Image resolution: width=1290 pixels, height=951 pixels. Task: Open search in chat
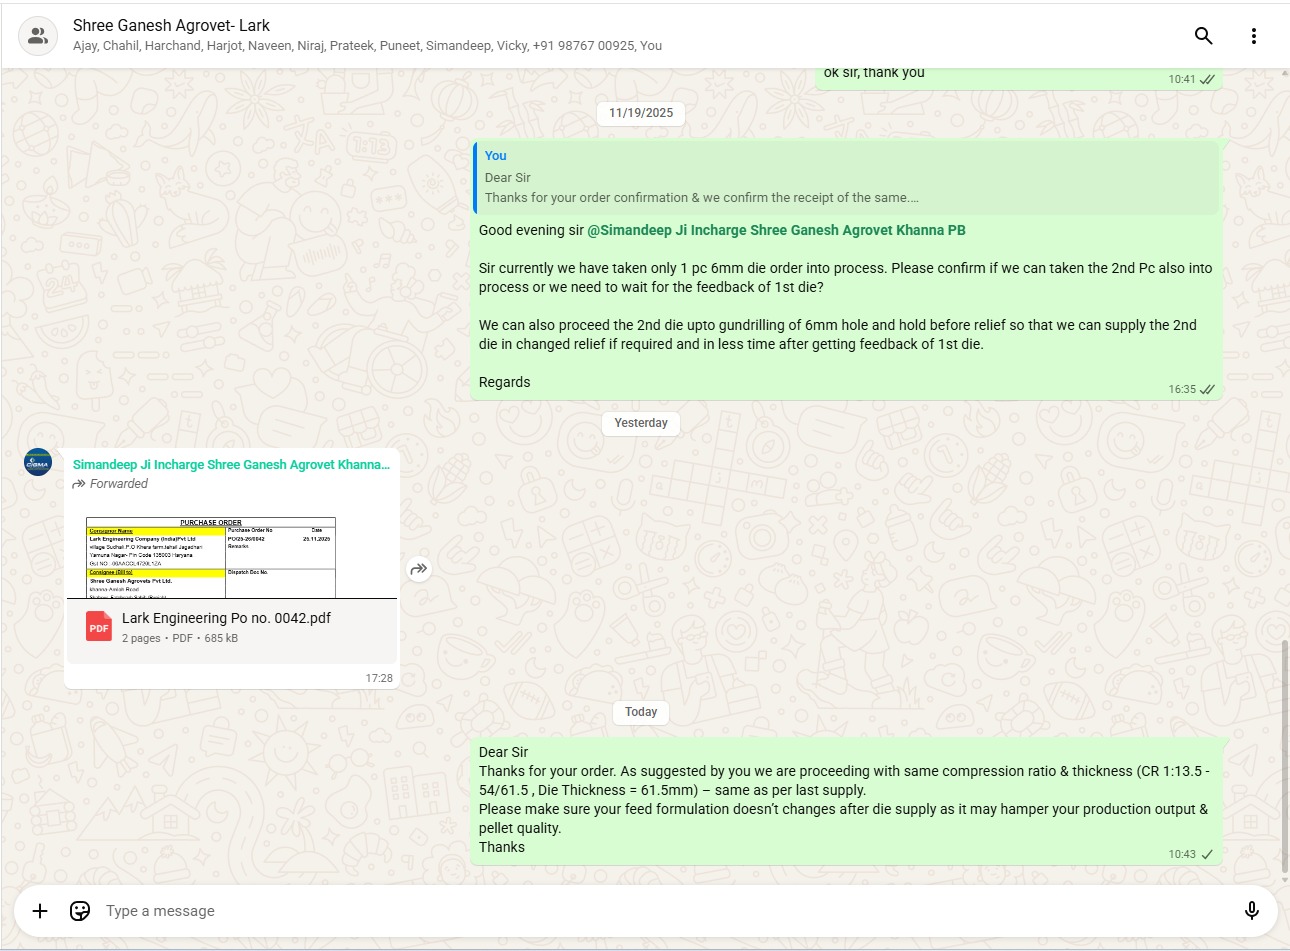[1203, 36]
